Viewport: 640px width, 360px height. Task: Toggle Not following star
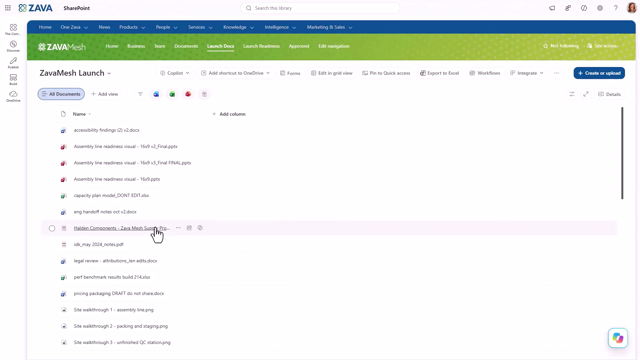pyautogui.click(x=560, y=46)
